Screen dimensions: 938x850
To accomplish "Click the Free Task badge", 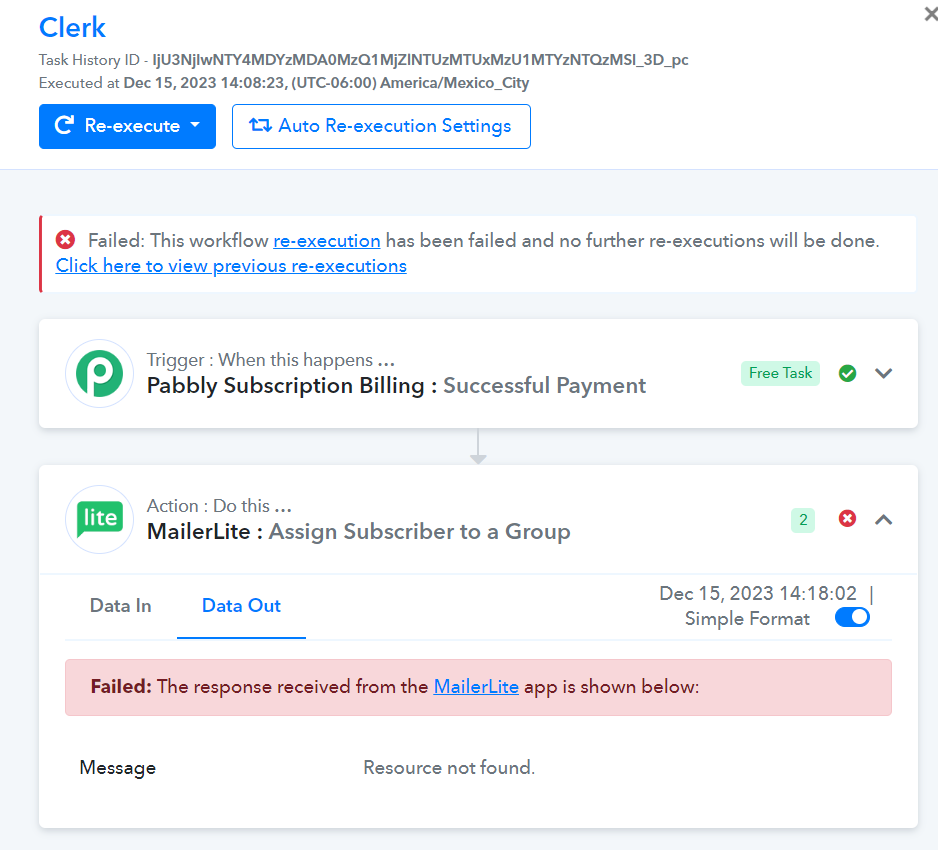I will [780, 373].
